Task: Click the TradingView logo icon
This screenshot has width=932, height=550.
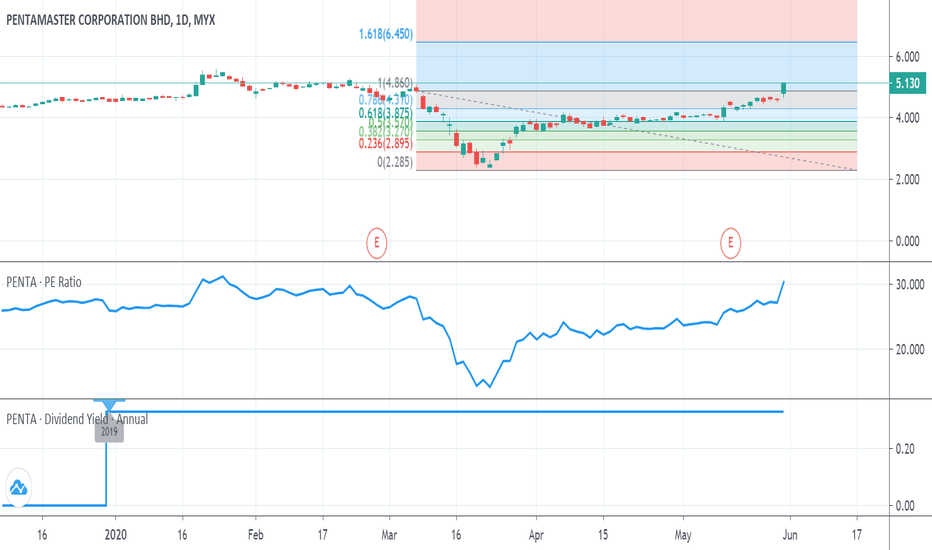Action: (18, 488)
